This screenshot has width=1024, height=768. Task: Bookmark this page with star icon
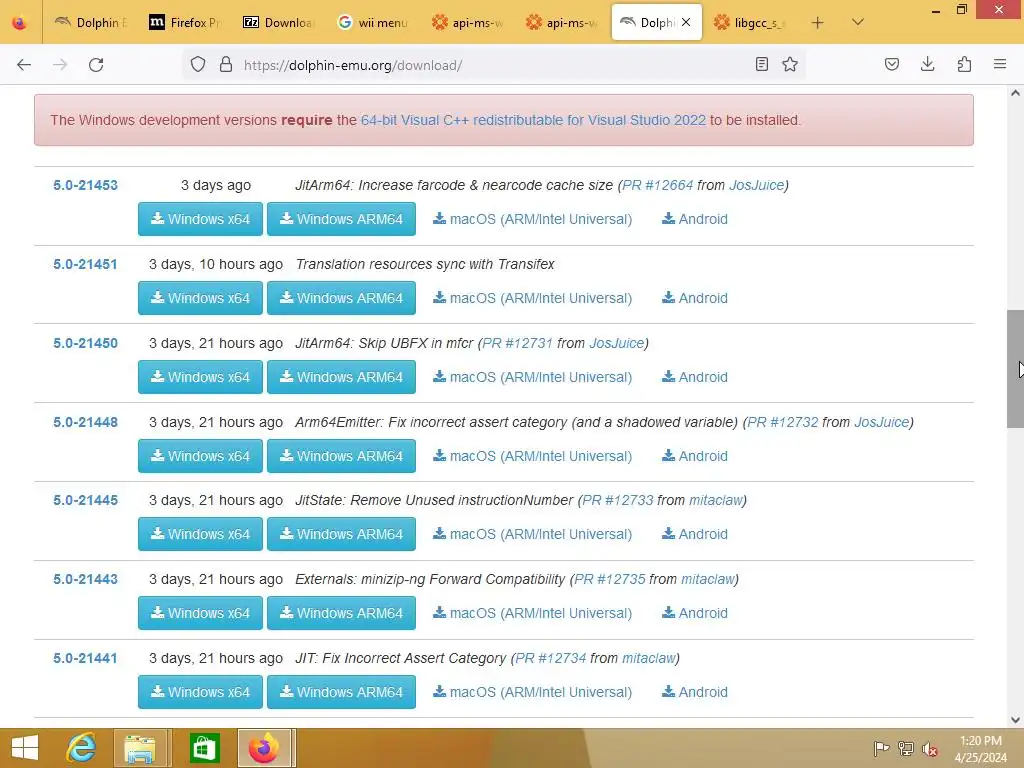790,65
